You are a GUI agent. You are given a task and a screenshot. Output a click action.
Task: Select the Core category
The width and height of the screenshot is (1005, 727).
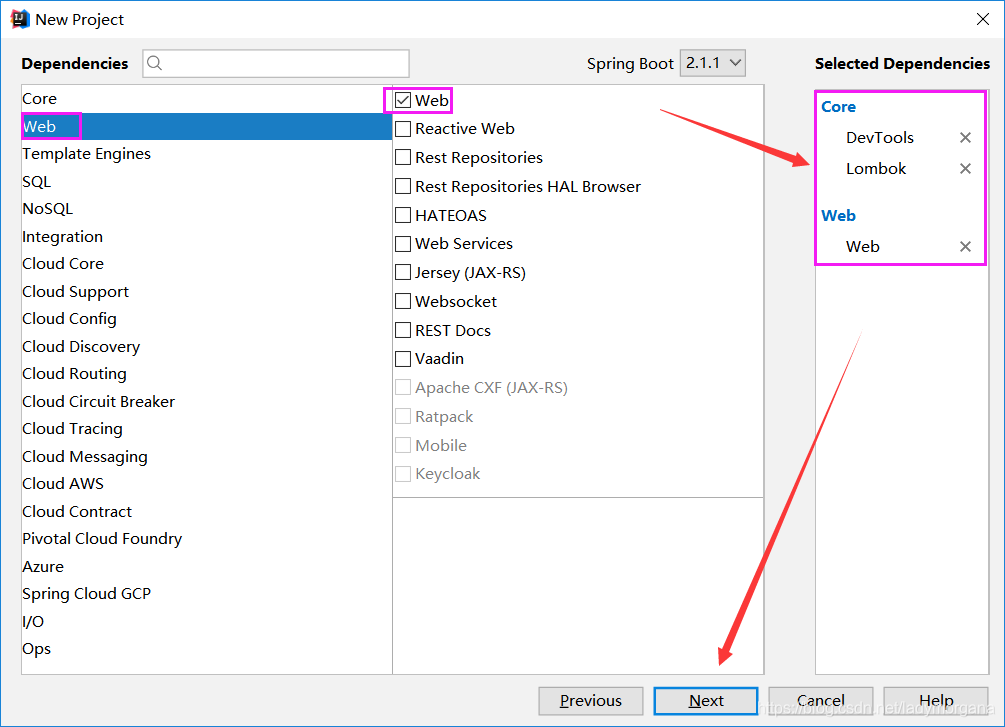206,99
